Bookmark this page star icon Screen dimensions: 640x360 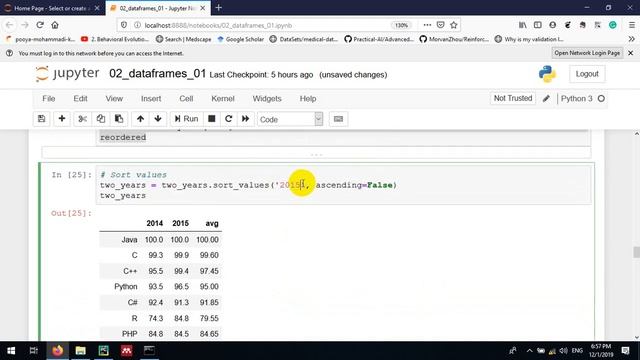coord(453,25)
